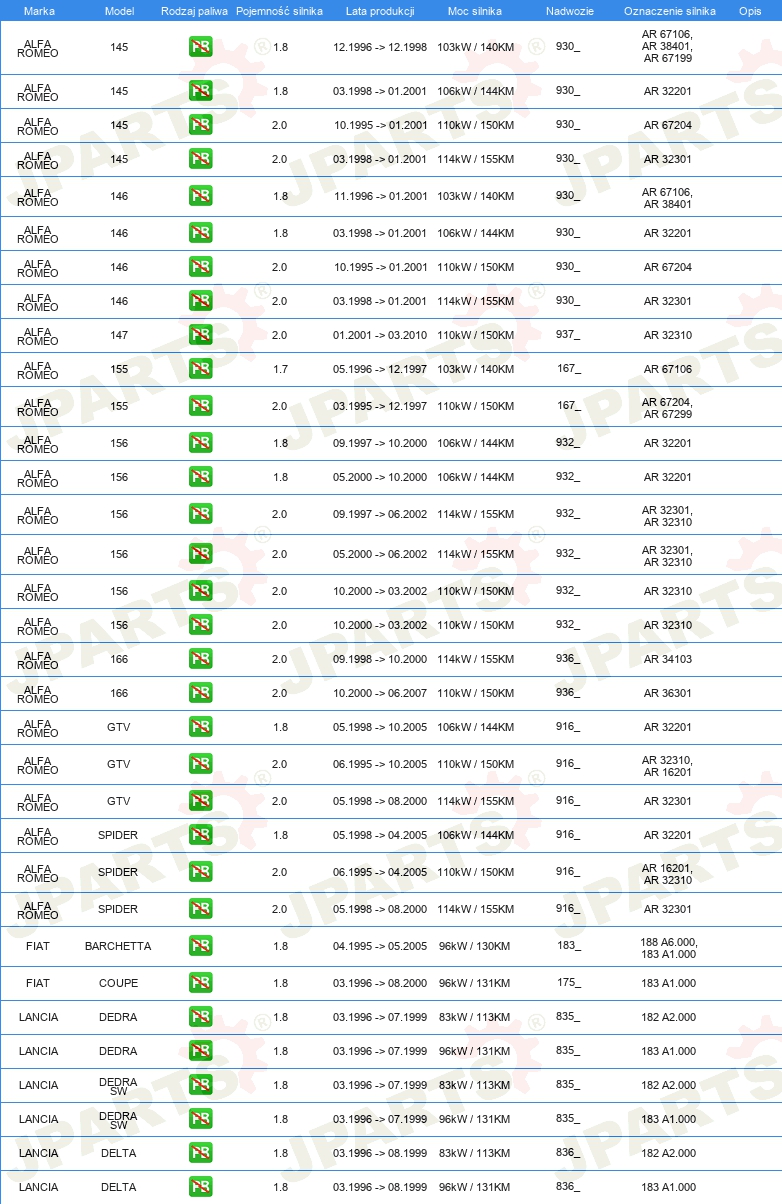Click the fuel icon for the Alfa Romeo 145 1.8 144KM row
This screenshot has width=782, height=1204.
tap(201, 91)
